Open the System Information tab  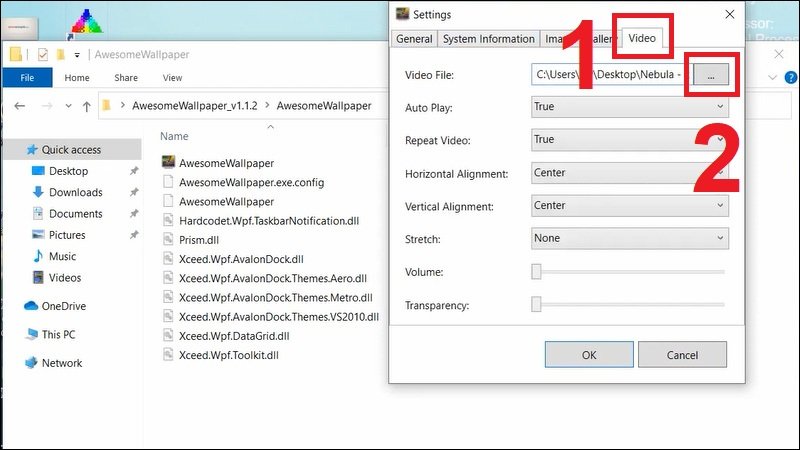[488, 39]
